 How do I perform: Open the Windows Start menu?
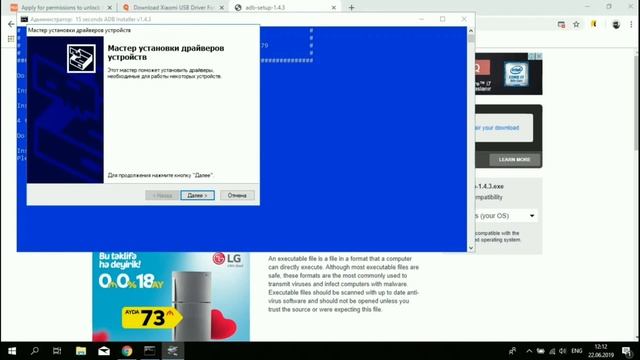(12, 351)
